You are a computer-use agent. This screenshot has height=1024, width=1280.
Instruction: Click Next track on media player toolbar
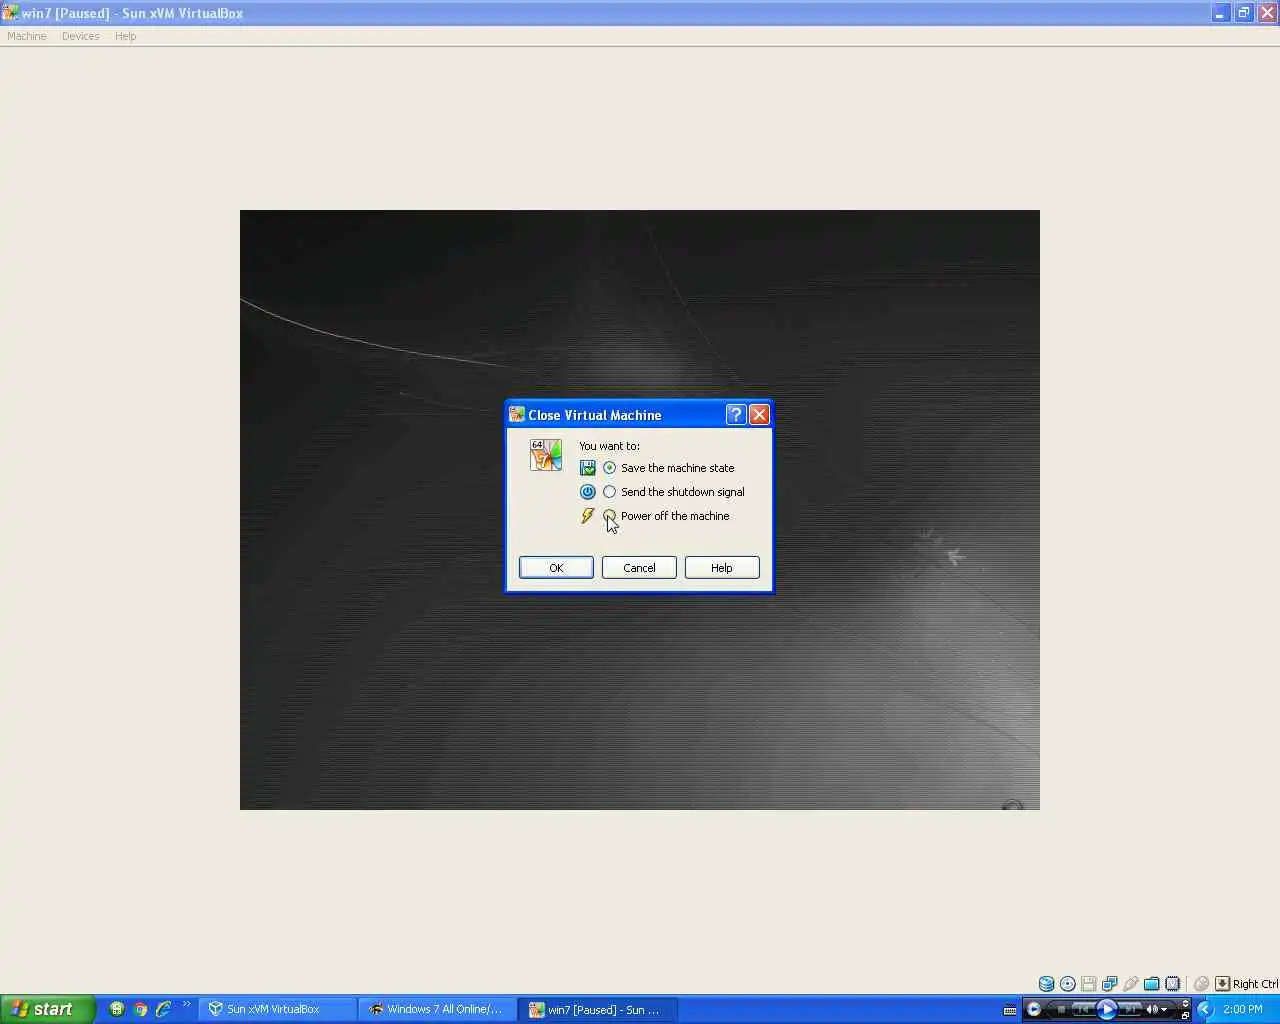[1130, 1010]
